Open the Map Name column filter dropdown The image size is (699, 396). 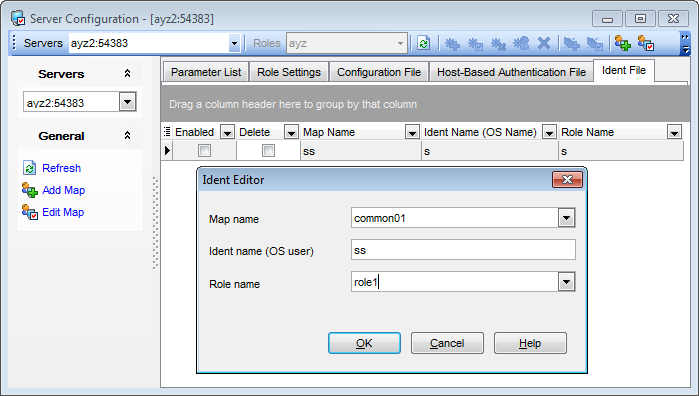tap(412, 132)
